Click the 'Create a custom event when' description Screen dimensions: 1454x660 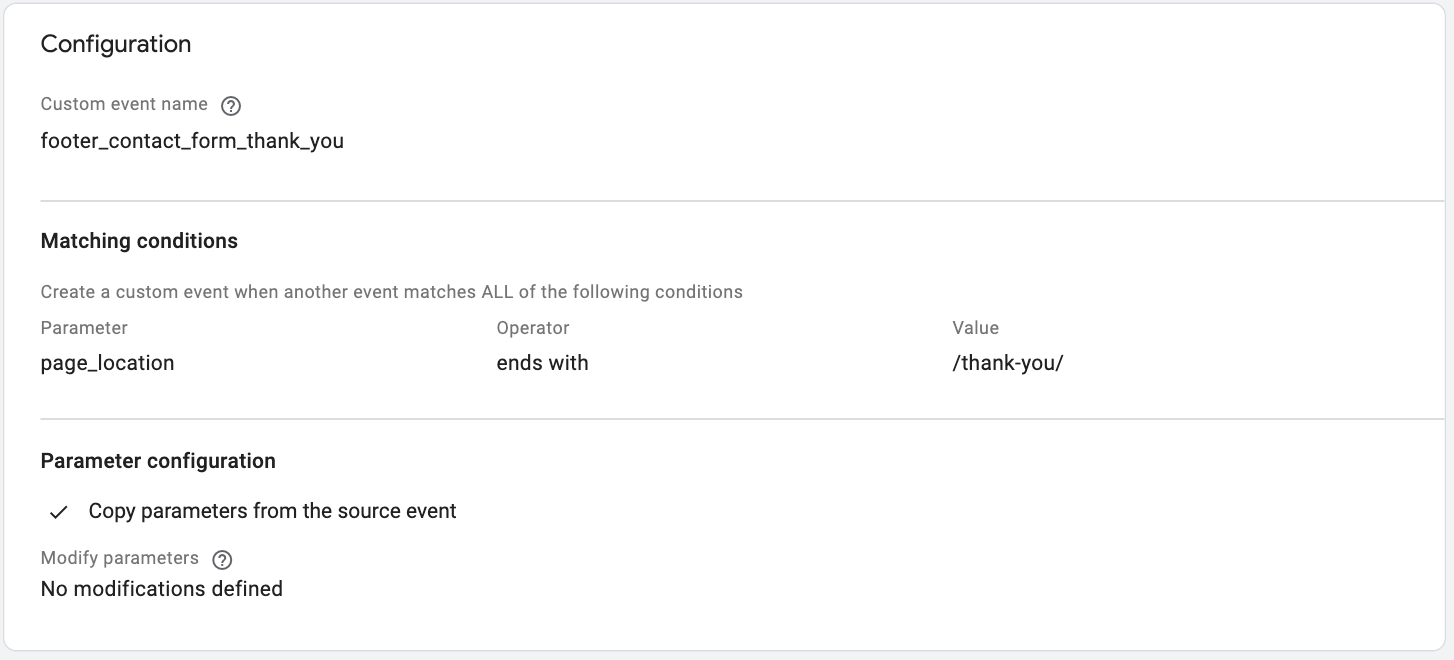tap(392, 292)
